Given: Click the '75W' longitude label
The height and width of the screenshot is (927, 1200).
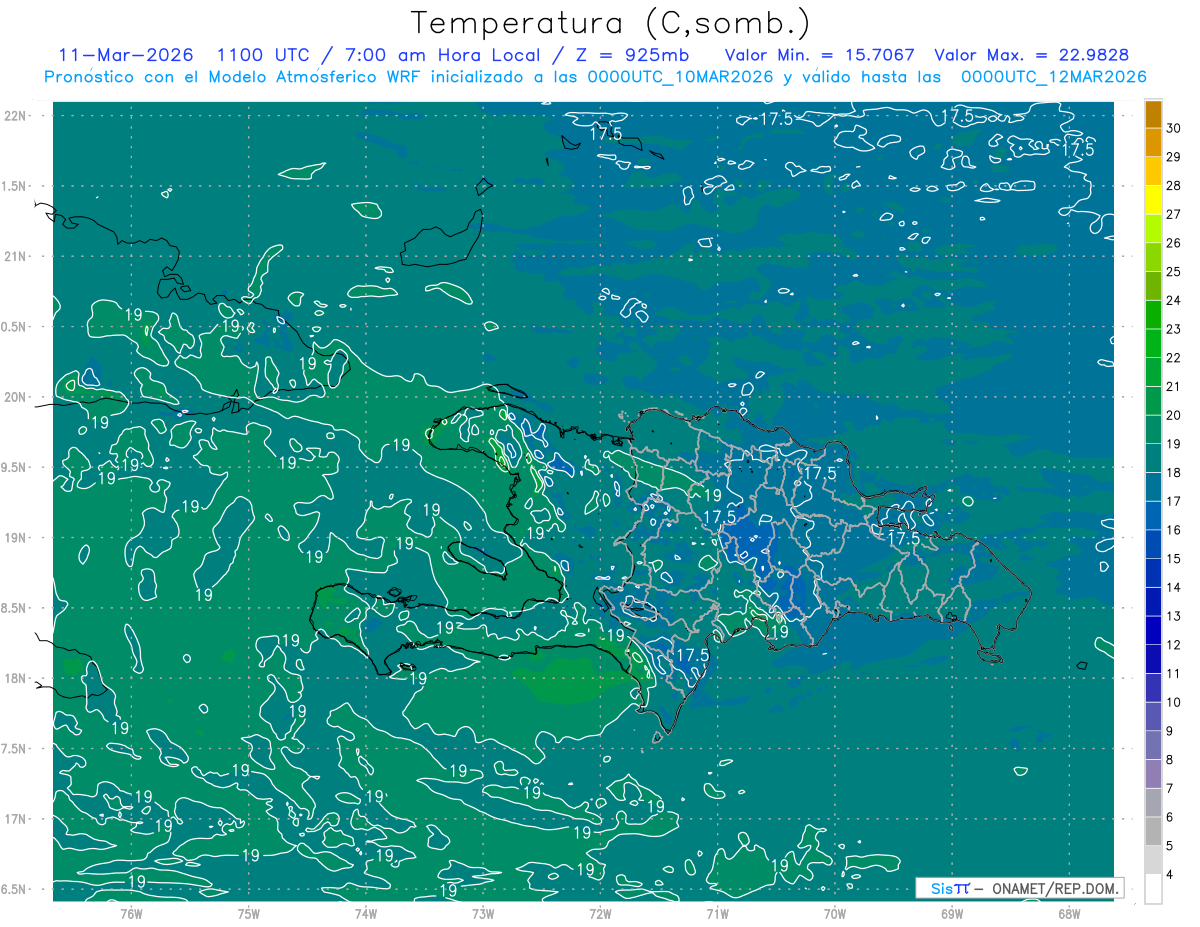Looking at the screenshot, I should point(248,913).
